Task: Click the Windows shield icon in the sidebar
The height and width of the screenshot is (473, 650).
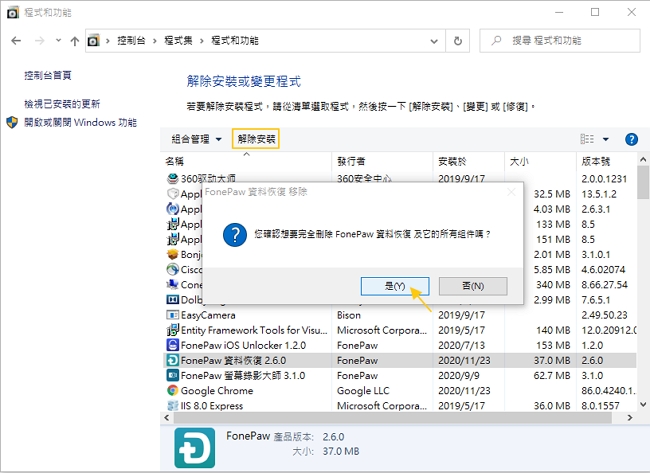Action: [12, 122]
